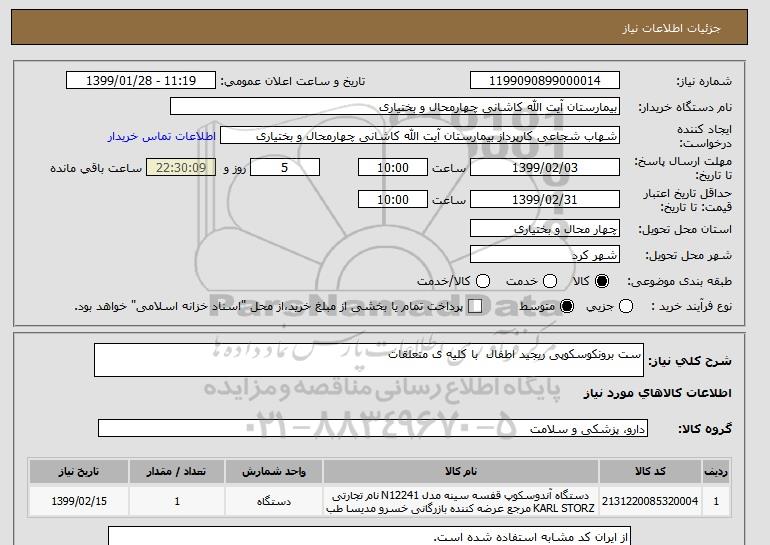
Task: Click the announcement date field 1399/01/28 - 11:19
Action: pos(141,81)
